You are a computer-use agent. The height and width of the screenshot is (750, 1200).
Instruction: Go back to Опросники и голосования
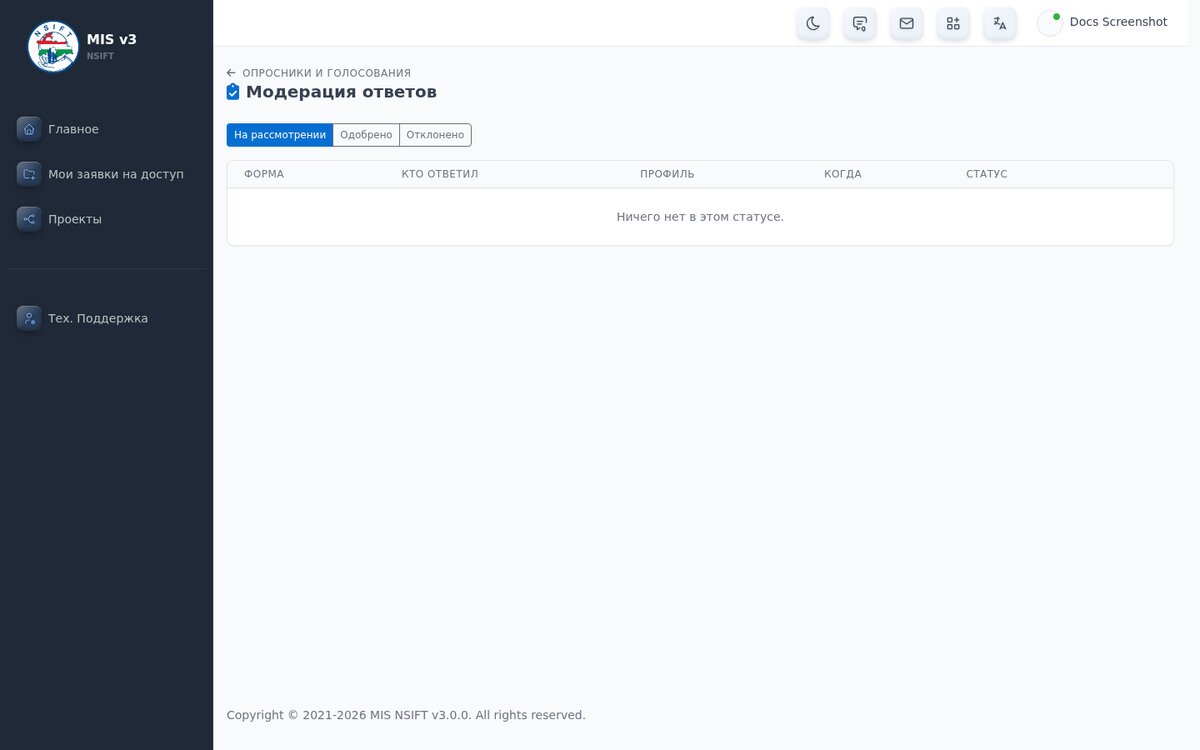click(319, 73)
